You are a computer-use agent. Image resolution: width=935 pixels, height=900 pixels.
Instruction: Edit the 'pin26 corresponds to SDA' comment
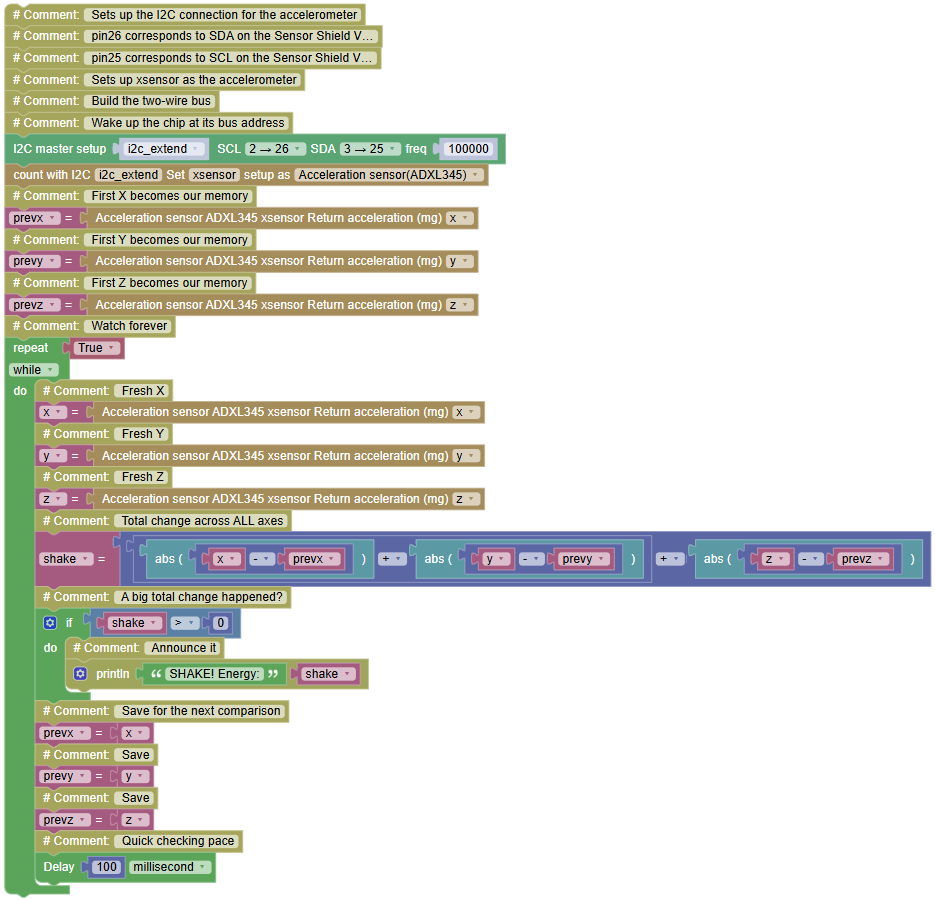click(x=231, y=36)
